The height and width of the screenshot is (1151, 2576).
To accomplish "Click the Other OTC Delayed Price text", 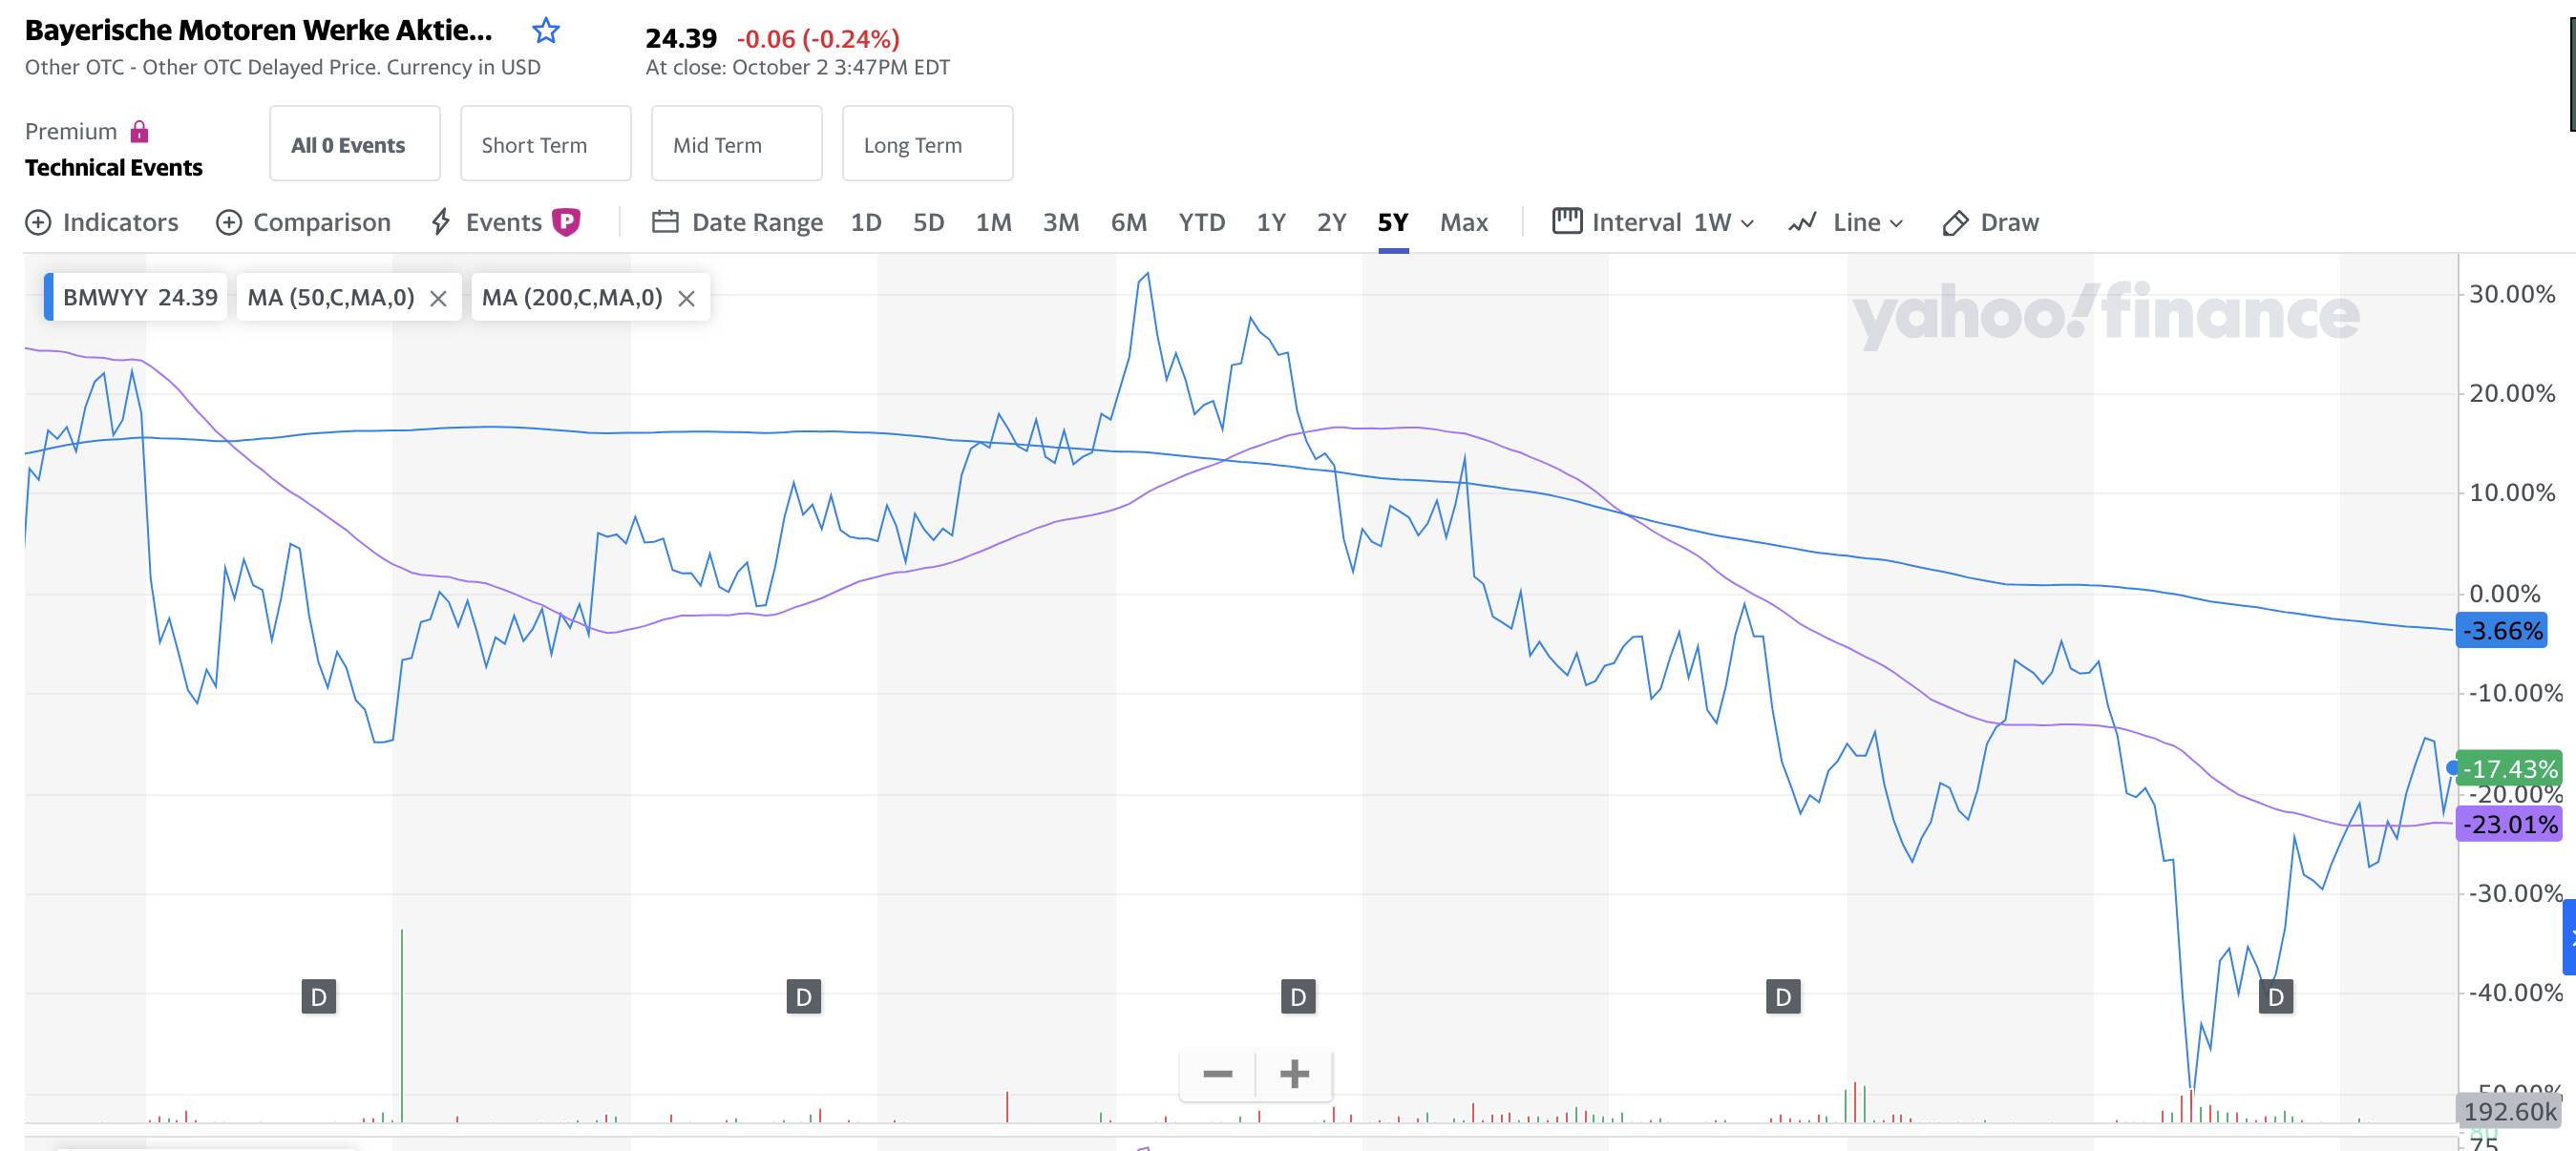I will (x=283, y=67).
